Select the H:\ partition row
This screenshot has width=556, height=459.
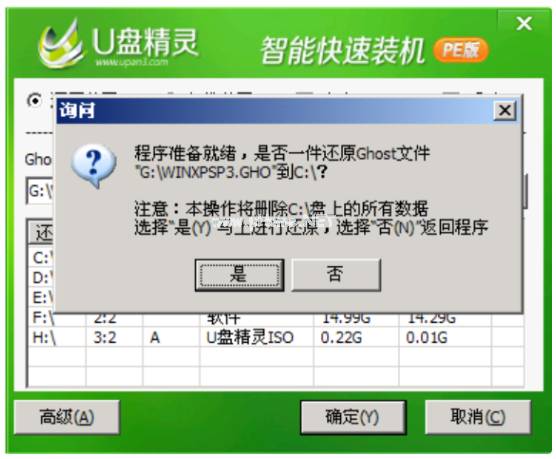(x=276, y=337)
